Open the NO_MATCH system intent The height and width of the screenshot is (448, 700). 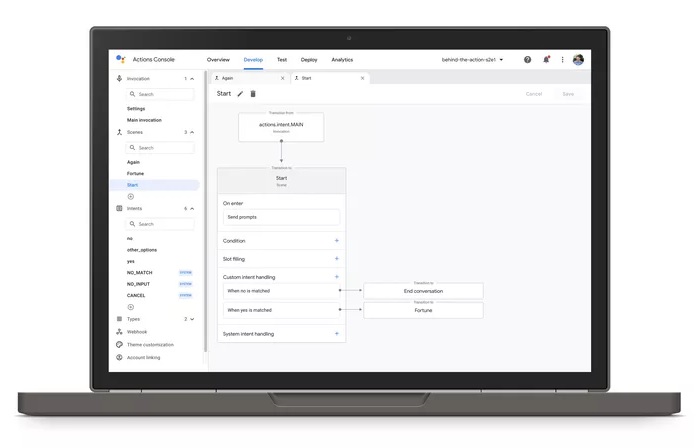139,273
